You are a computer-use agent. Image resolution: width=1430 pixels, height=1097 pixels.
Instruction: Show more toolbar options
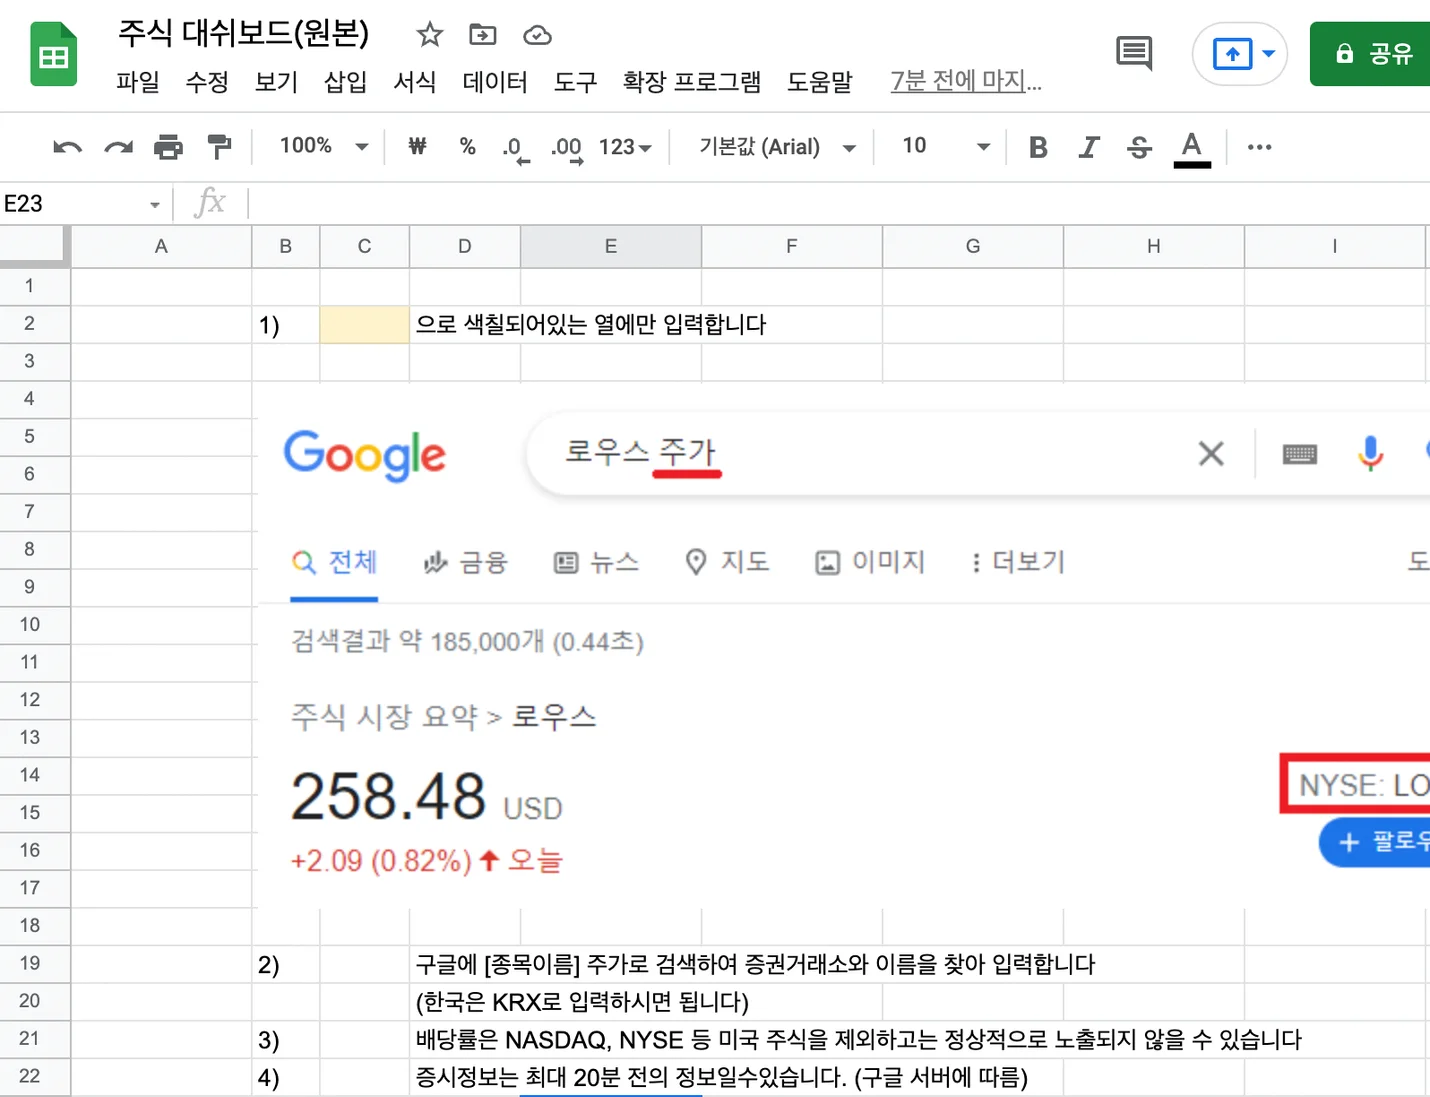tap(1259, 147)
